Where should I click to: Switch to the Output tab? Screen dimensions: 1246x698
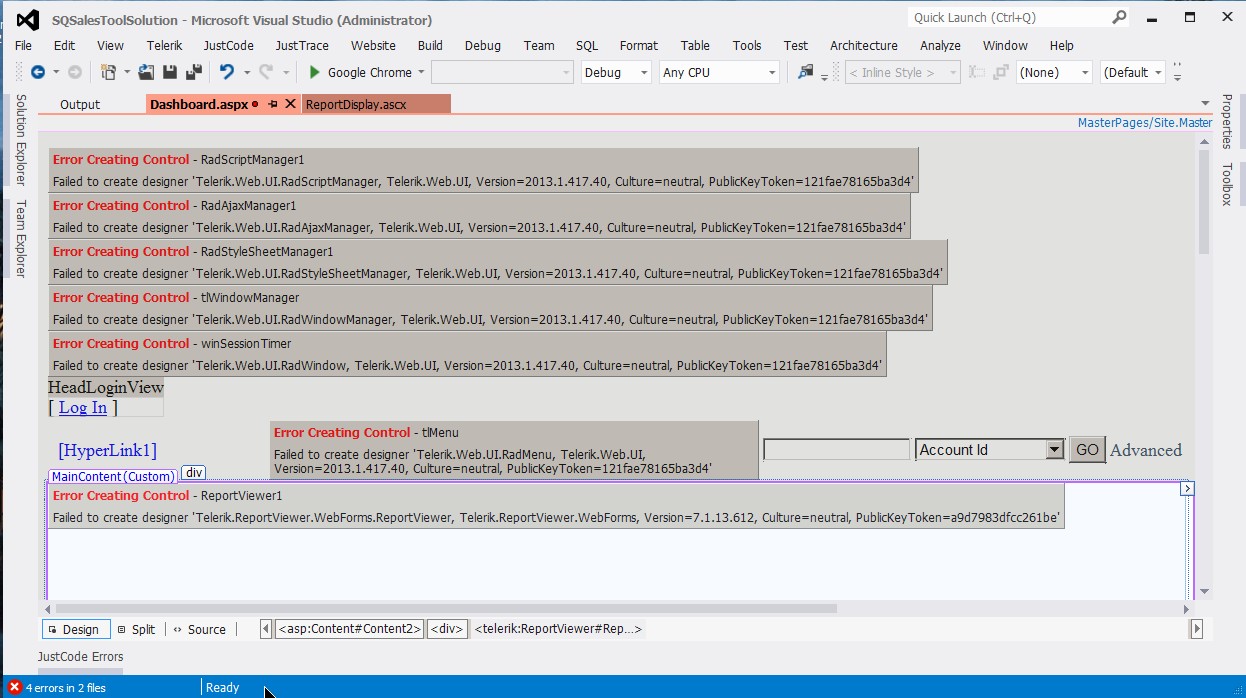(80, 104)
